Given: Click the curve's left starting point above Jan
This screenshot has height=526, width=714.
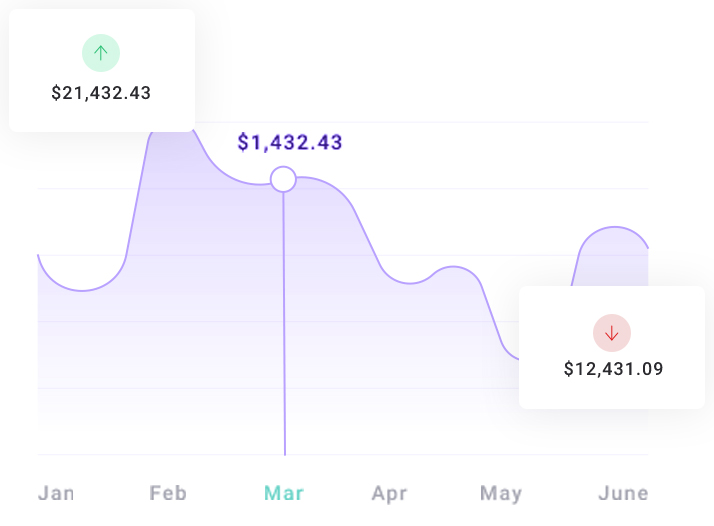Looking at the screenshot, I should [x=38, y=256].
